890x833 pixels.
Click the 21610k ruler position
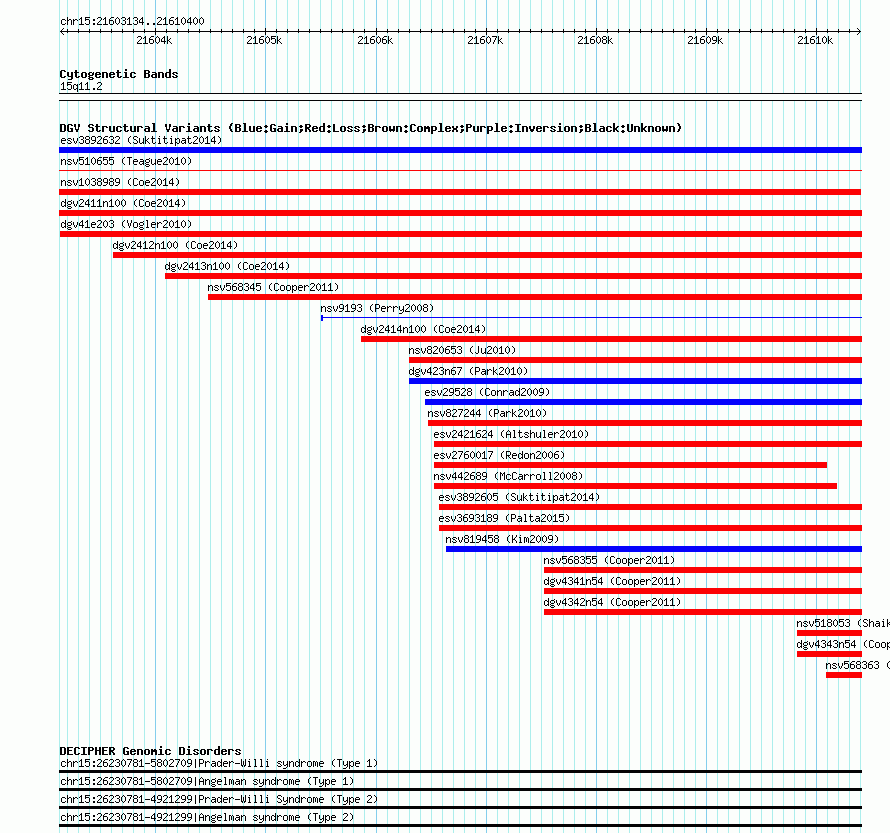click(816, 40)
